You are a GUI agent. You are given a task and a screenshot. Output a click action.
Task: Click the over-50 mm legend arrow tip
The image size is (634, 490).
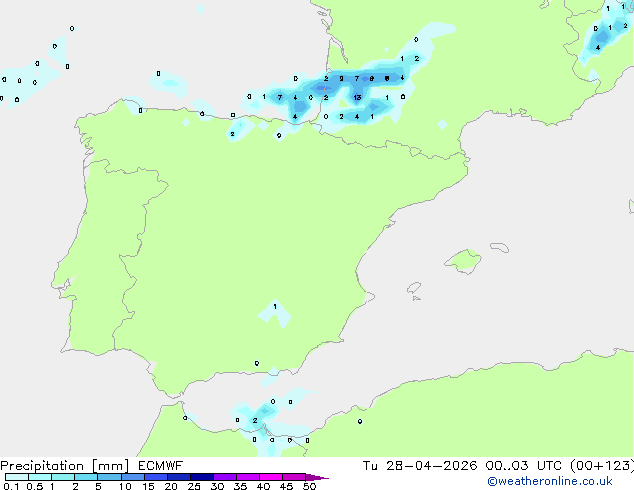(317, 477)
